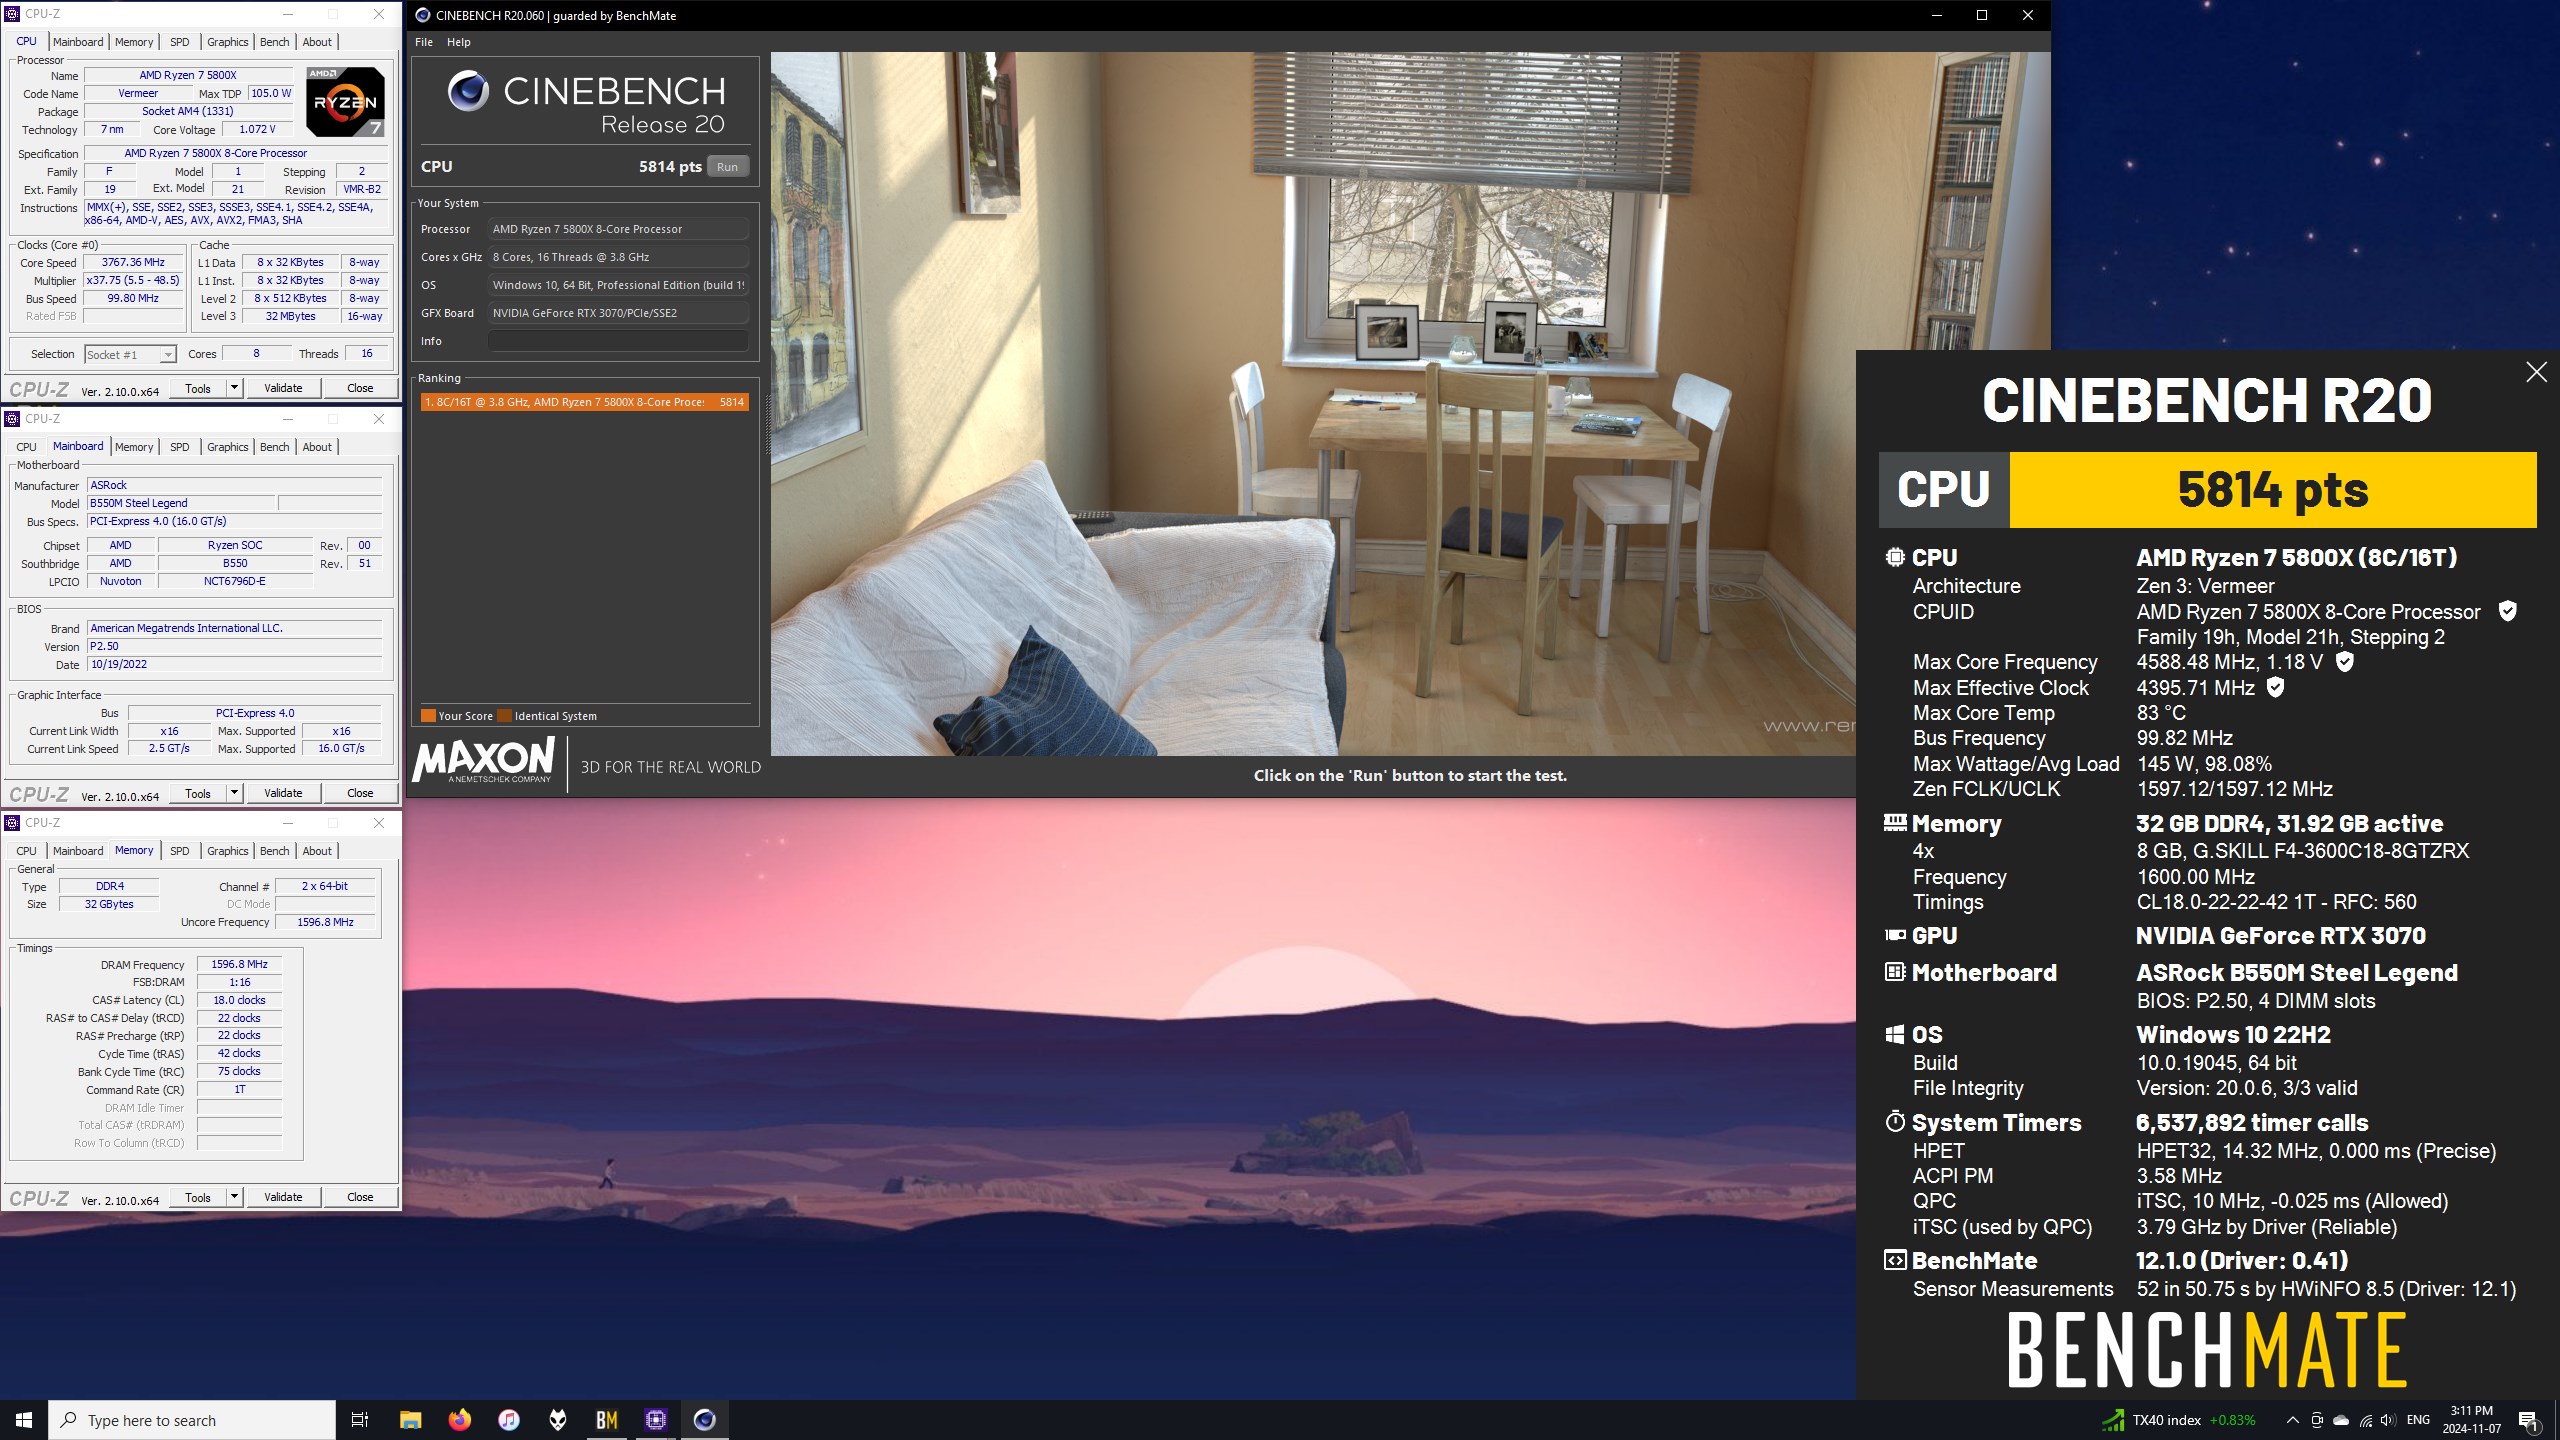Open Wi-Fi network tray icon
This screenshot has width=2560, height=1440.
pyautogui.click(x=2366, y=1420)
